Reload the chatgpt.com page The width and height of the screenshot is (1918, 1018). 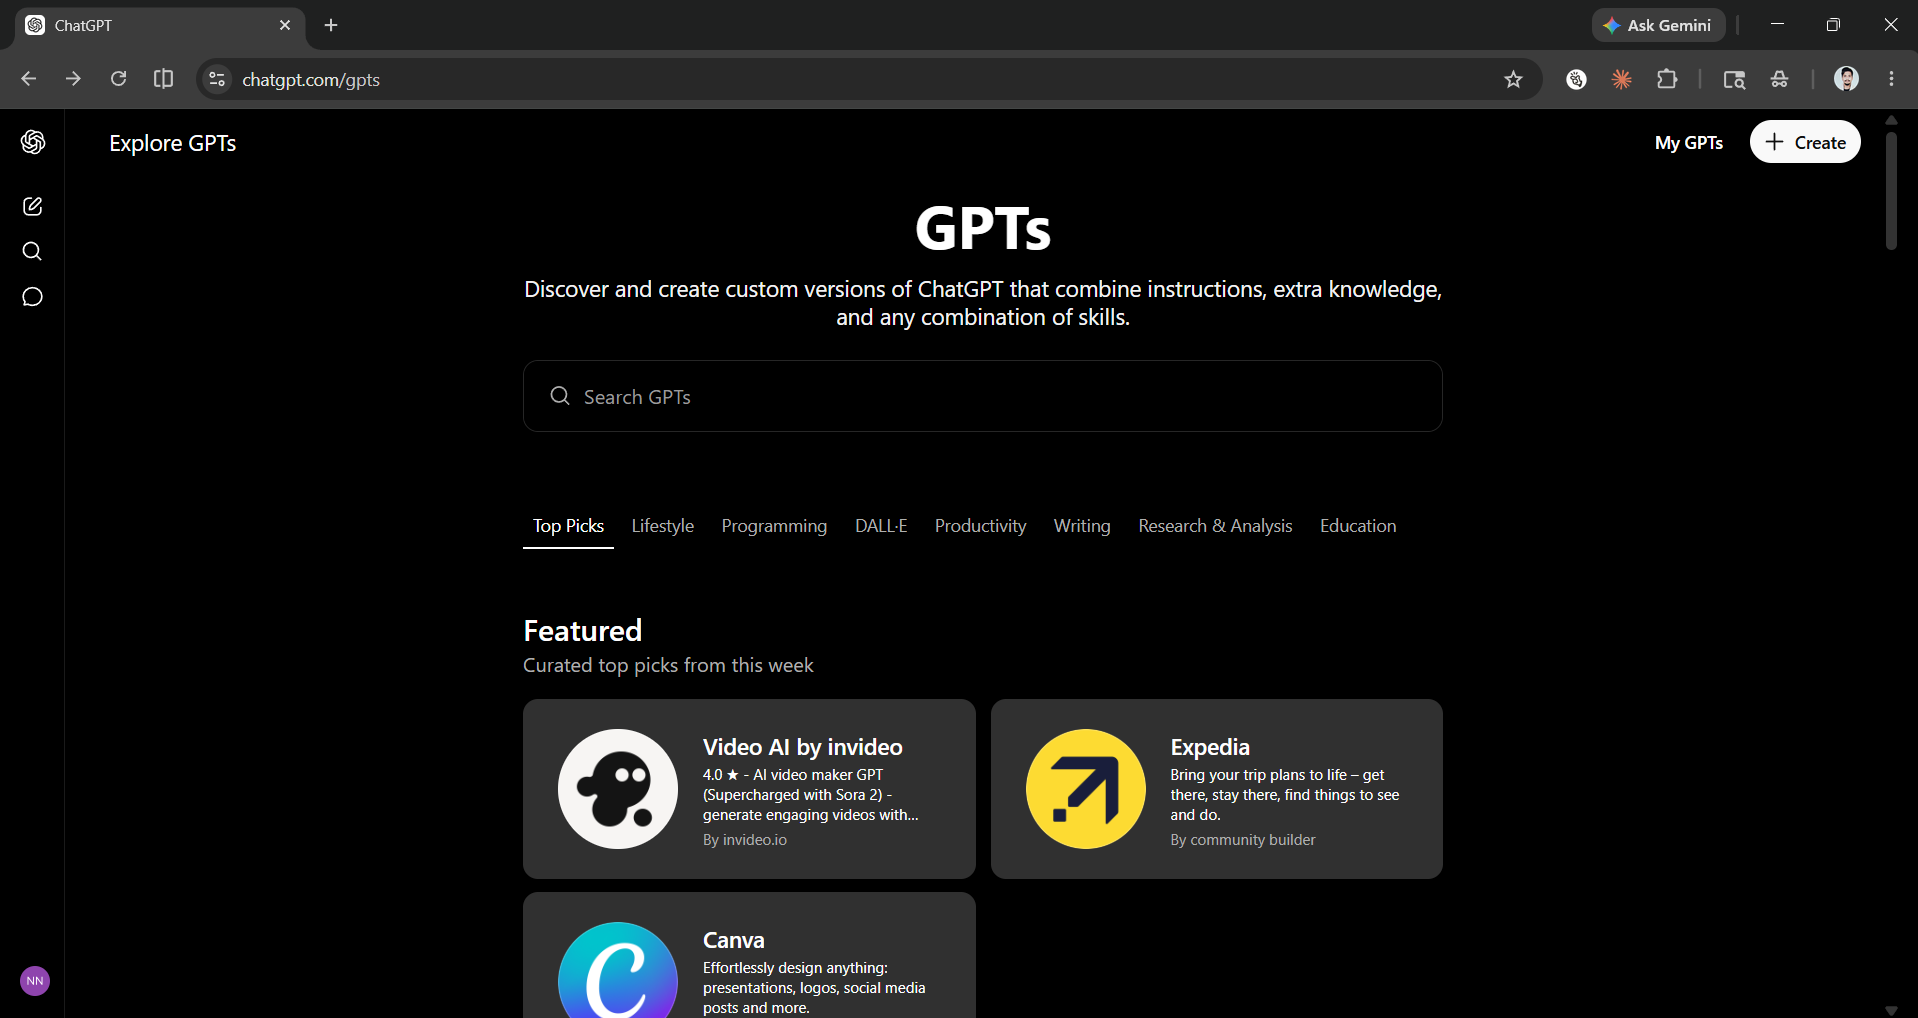click(x=118, y=79)
